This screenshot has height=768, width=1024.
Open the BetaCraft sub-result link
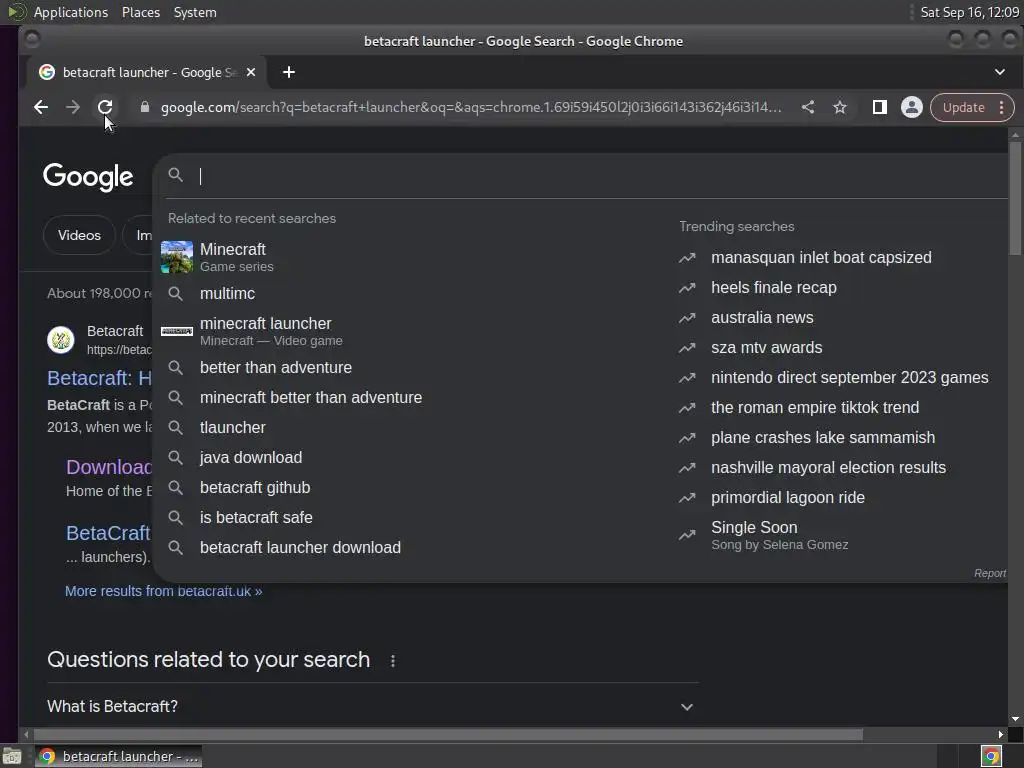point(108,533)
